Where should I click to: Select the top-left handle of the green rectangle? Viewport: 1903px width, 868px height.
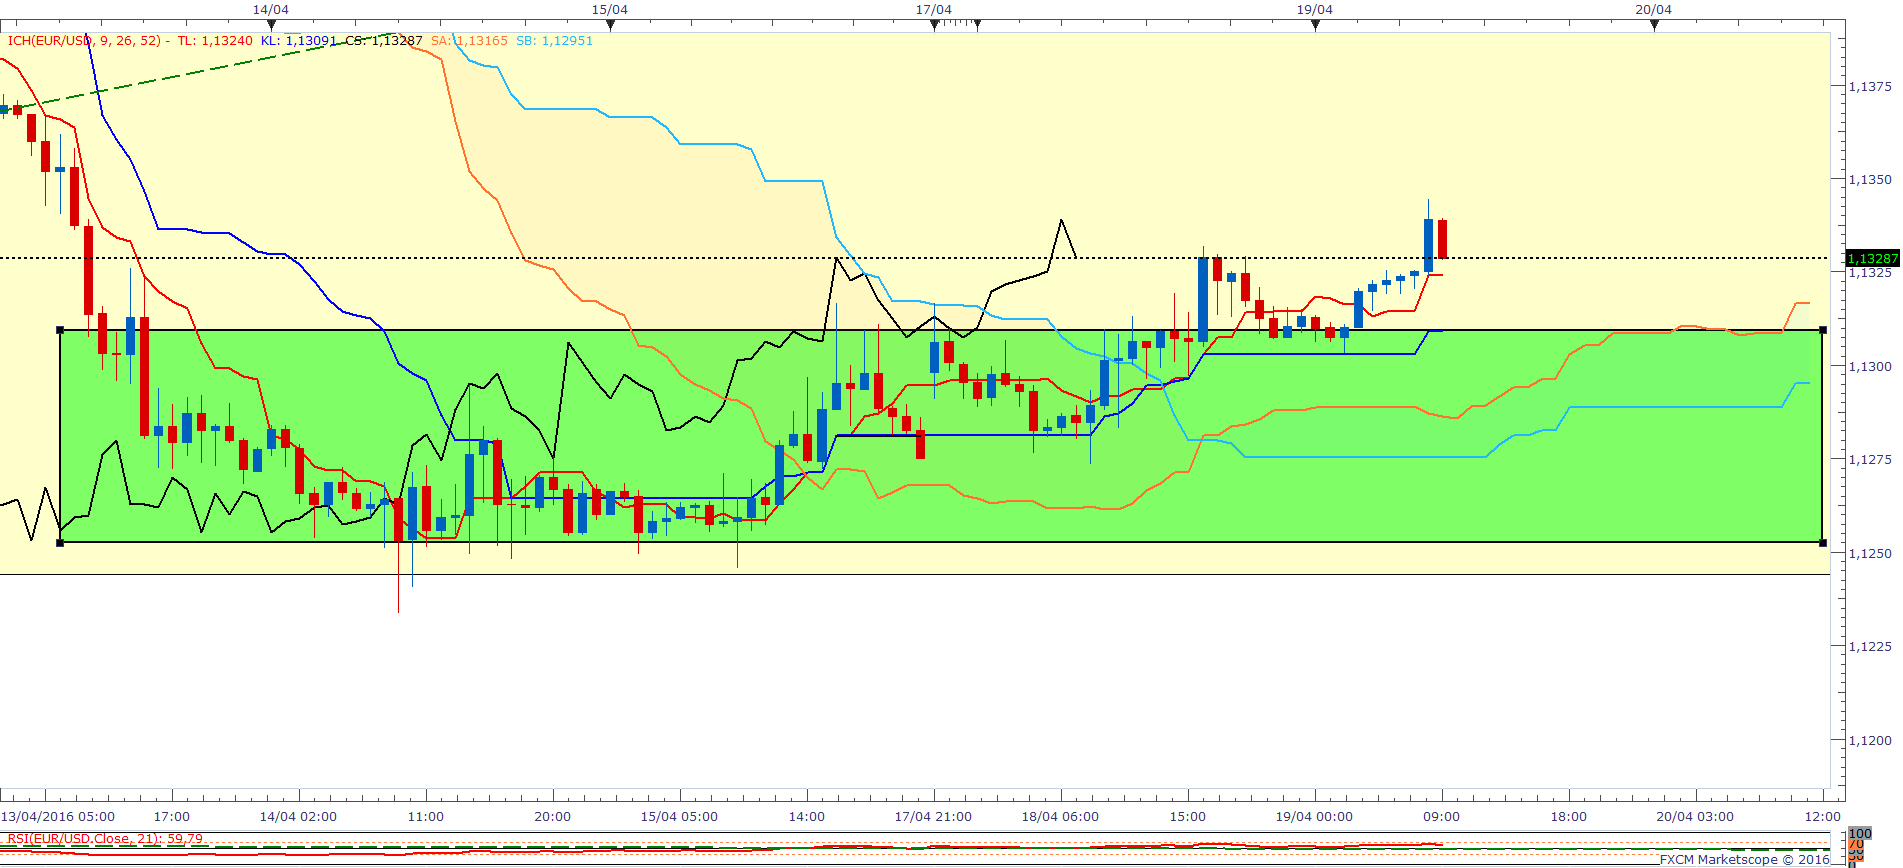(60, 330)
